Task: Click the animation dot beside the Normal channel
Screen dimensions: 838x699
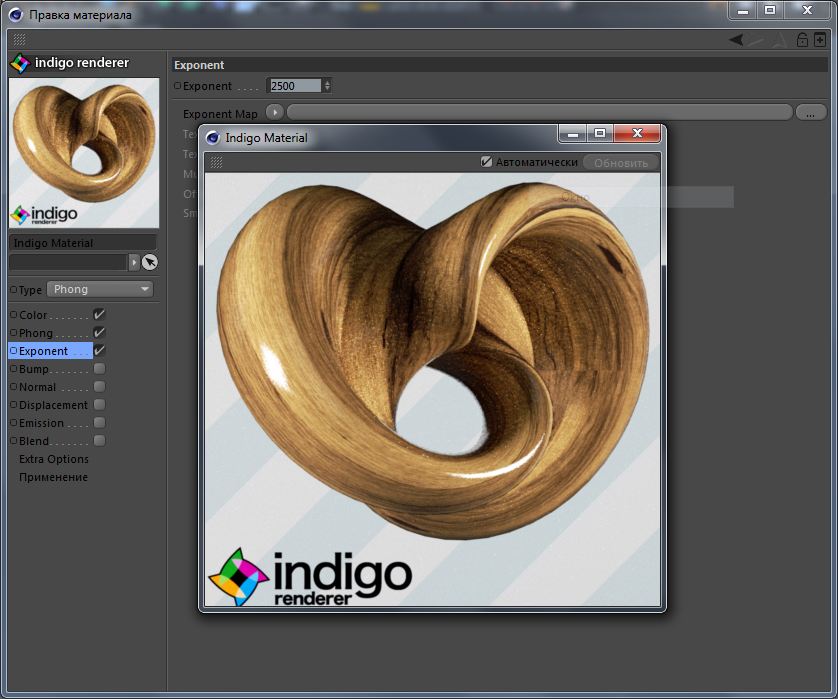Action: click(14, 386)
